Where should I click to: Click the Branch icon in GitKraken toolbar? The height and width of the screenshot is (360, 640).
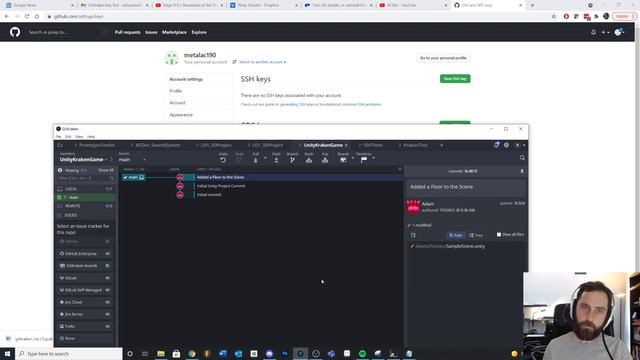pos(292,160)
